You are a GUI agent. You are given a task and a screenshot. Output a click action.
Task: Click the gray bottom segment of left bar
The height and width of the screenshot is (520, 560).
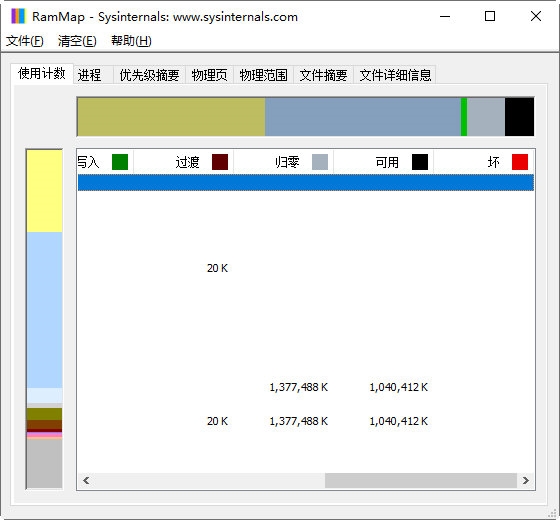[44, 464]
